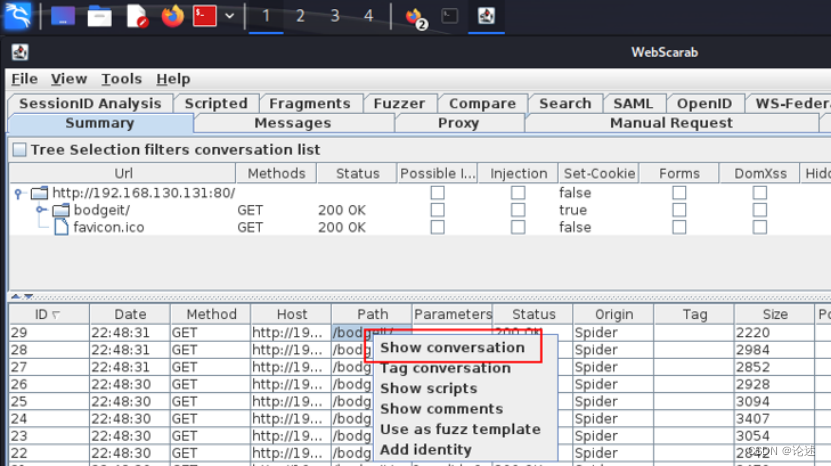Open the Manual Request tab
The width and height of the screenshot is (831, 466).
[671, 123]
